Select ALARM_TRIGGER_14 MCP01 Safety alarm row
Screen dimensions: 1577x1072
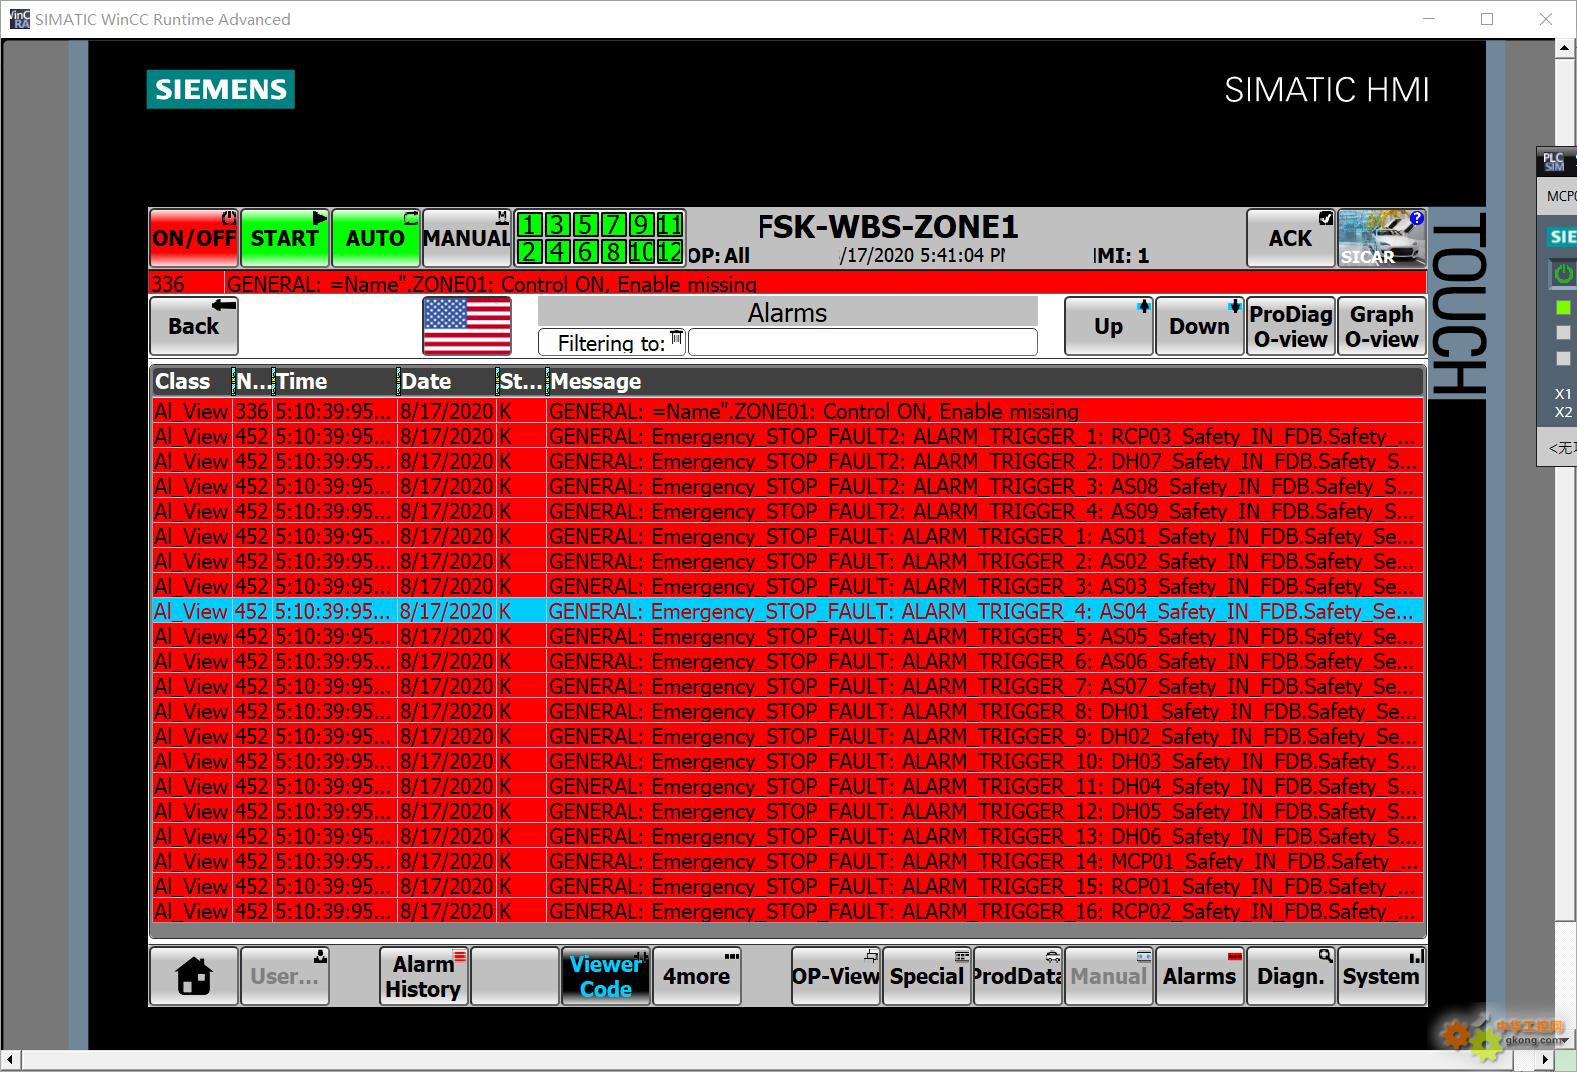(788, 861)
